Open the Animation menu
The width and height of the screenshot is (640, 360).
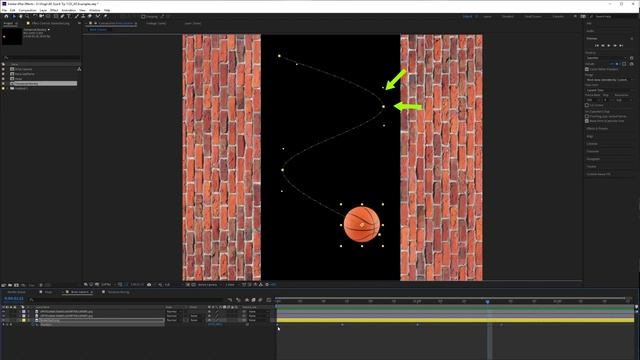pos(69,10)
